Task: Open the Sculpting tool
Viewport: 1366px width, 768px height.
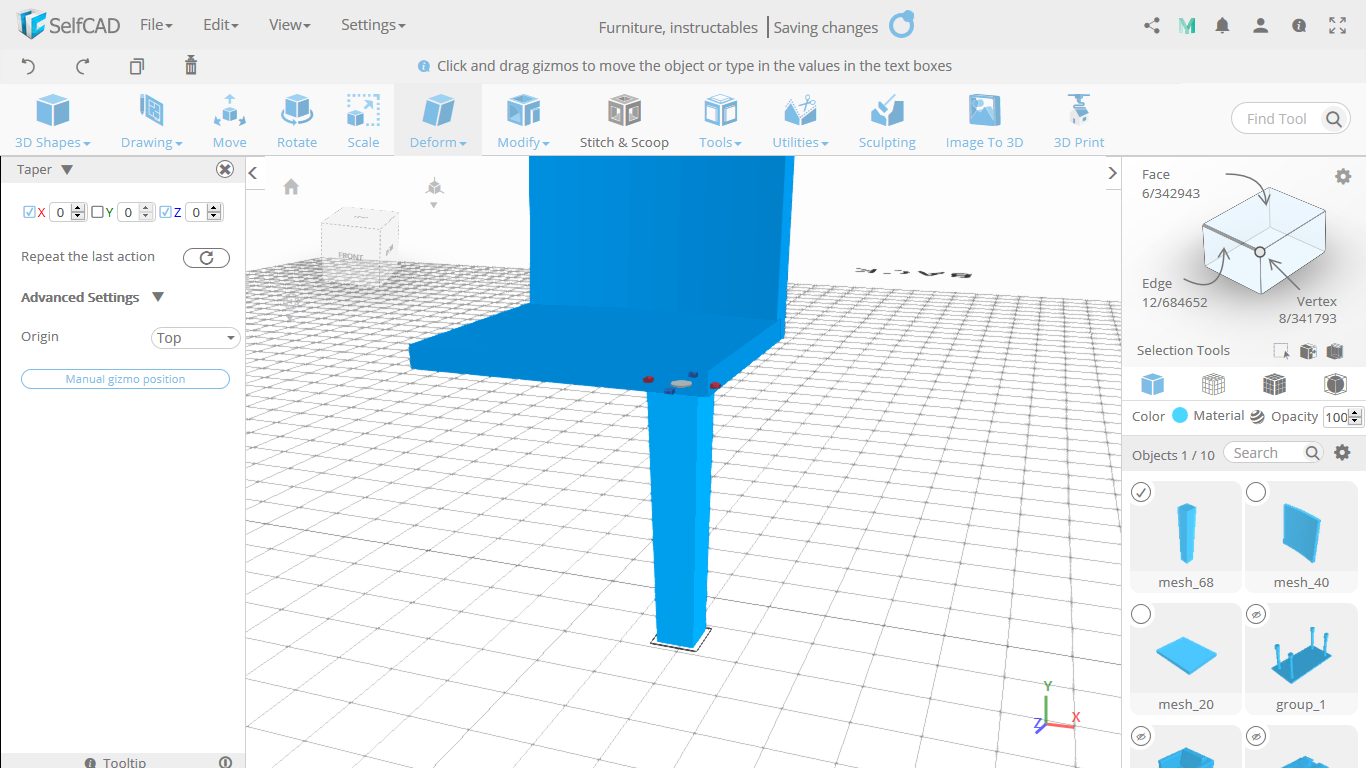Action: [x=887, y=121]
